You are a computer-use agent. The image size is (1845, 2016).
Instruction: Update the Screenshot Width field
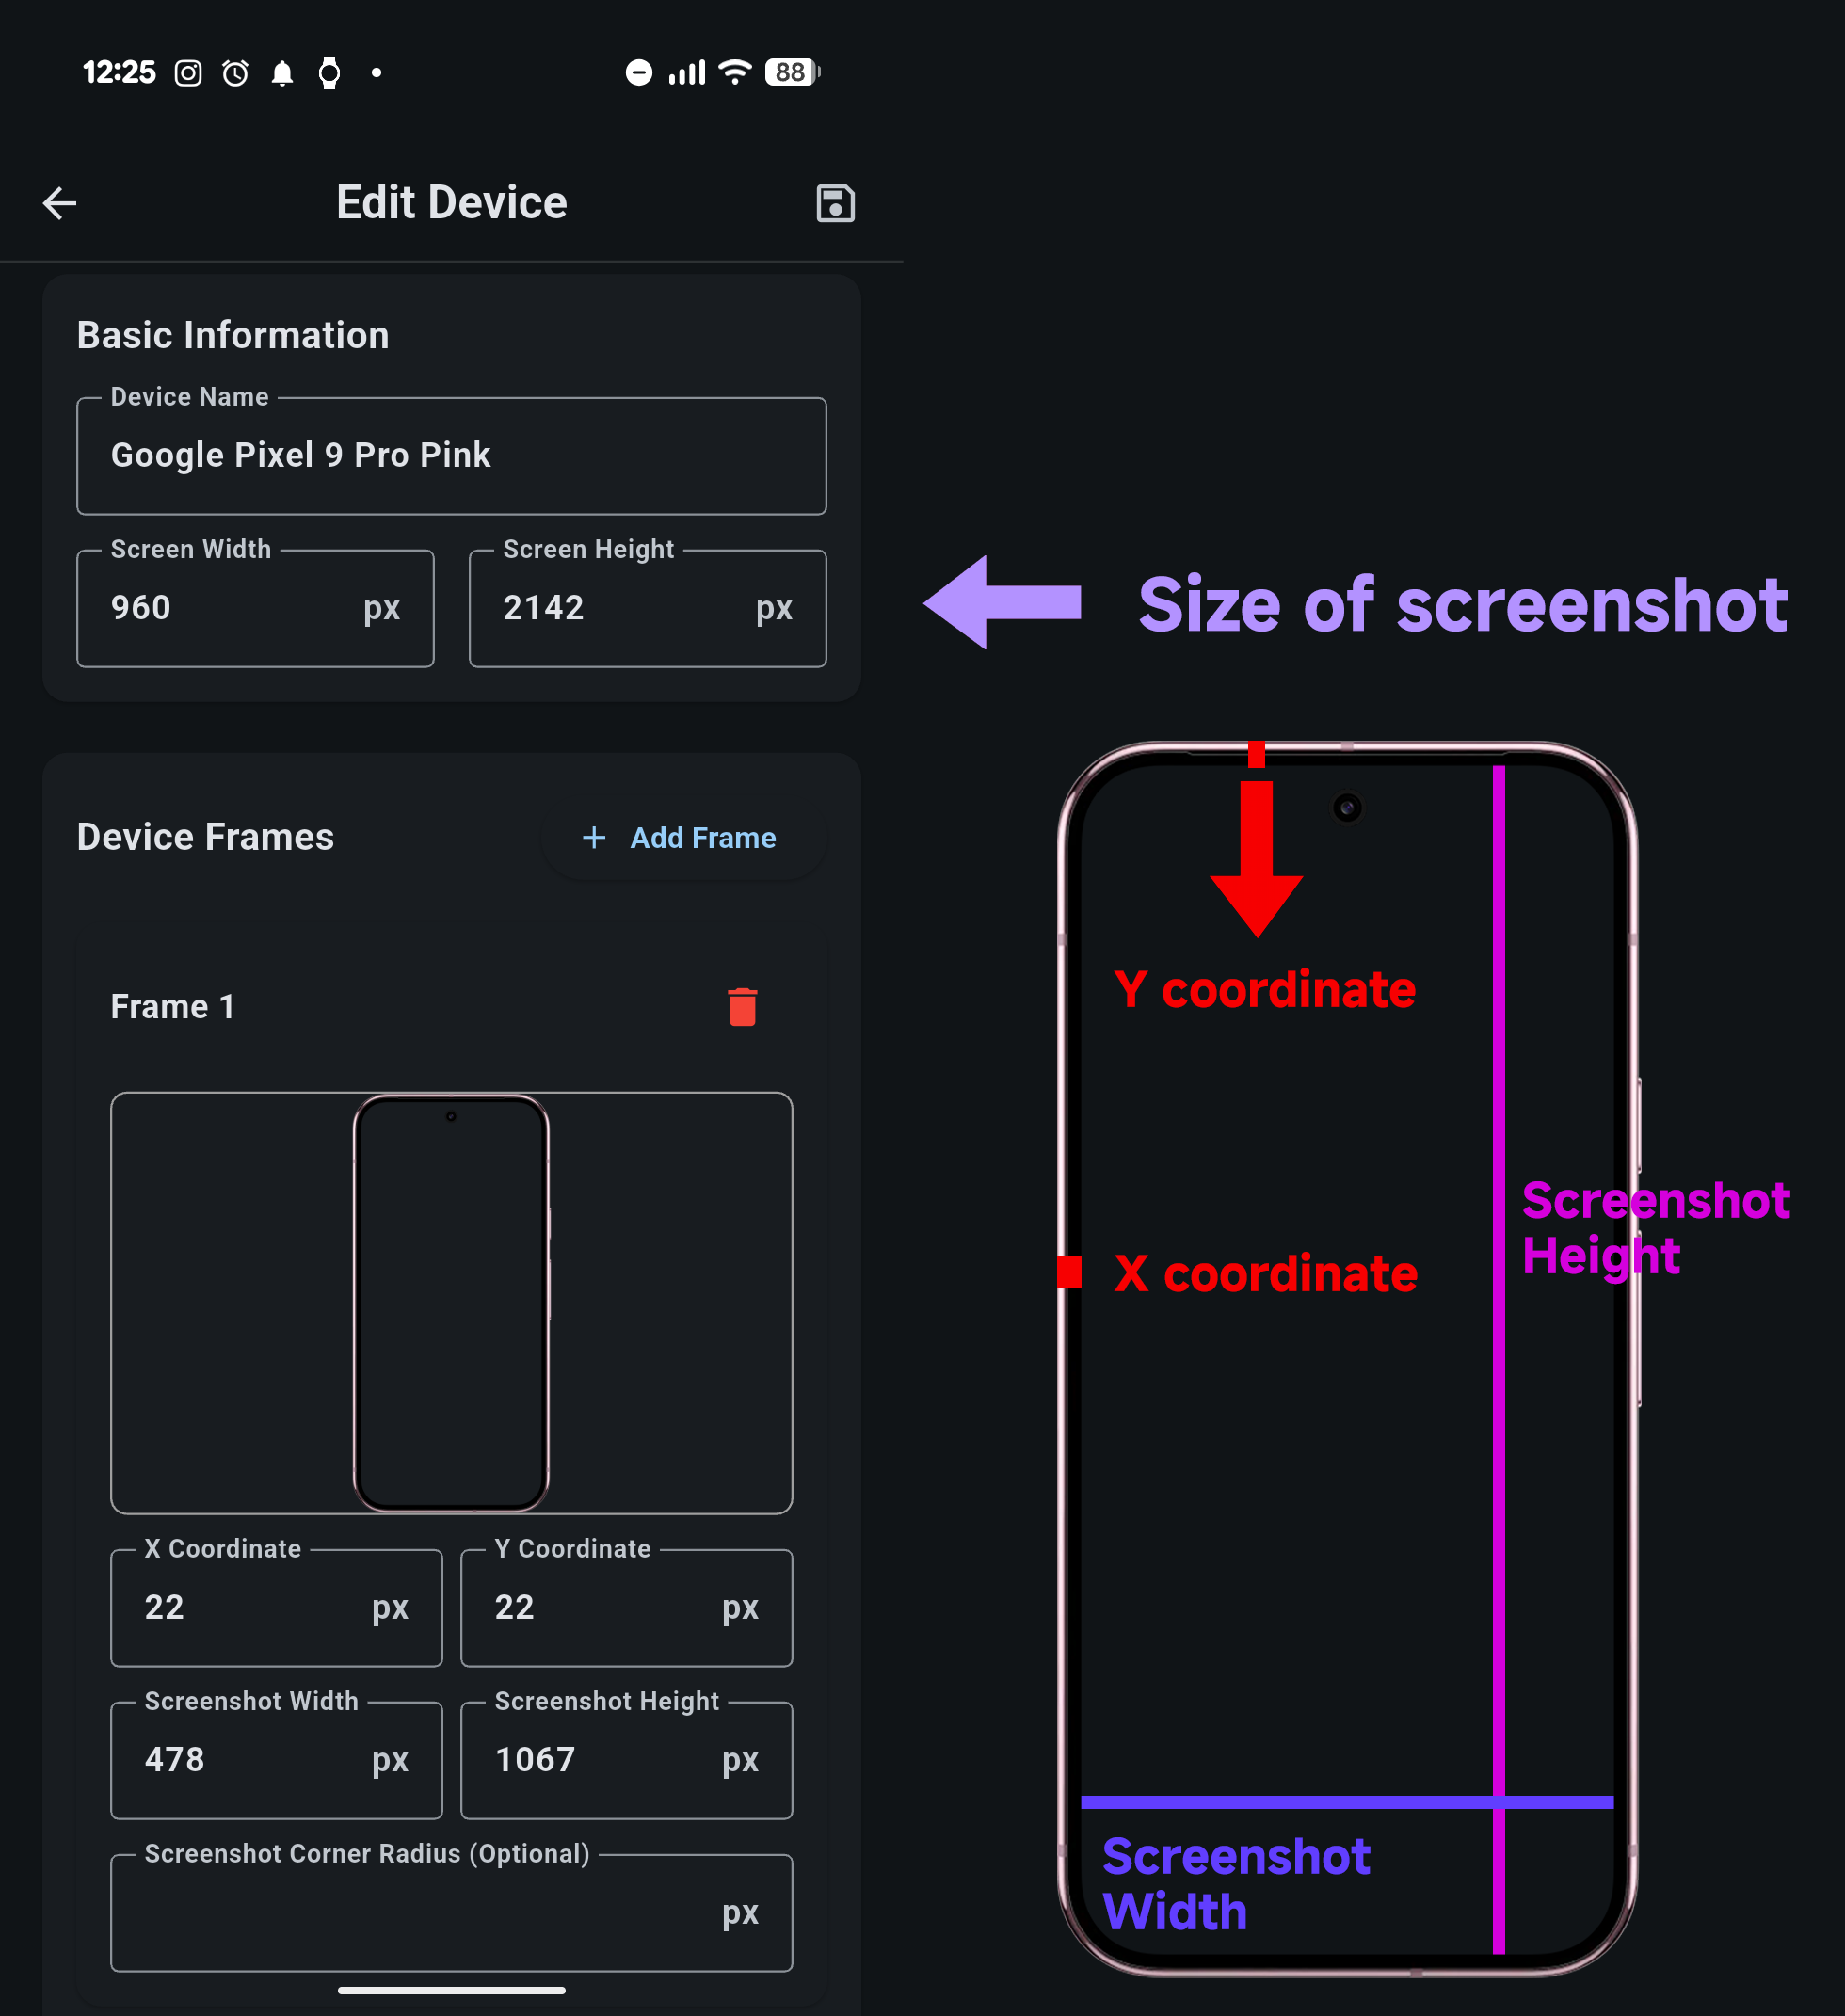[276, 1760]
